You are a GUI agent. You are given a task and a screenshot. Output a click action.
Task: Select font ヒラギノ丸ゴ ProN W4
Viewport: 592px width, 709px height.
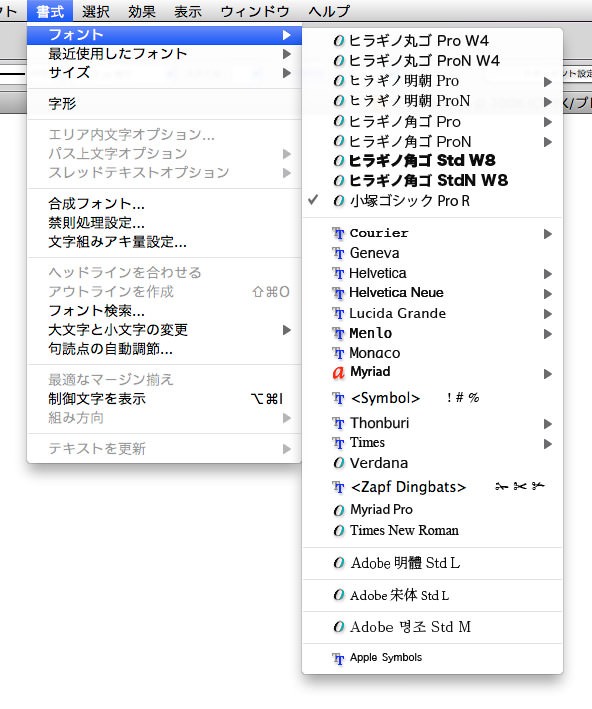click(432, 61)
